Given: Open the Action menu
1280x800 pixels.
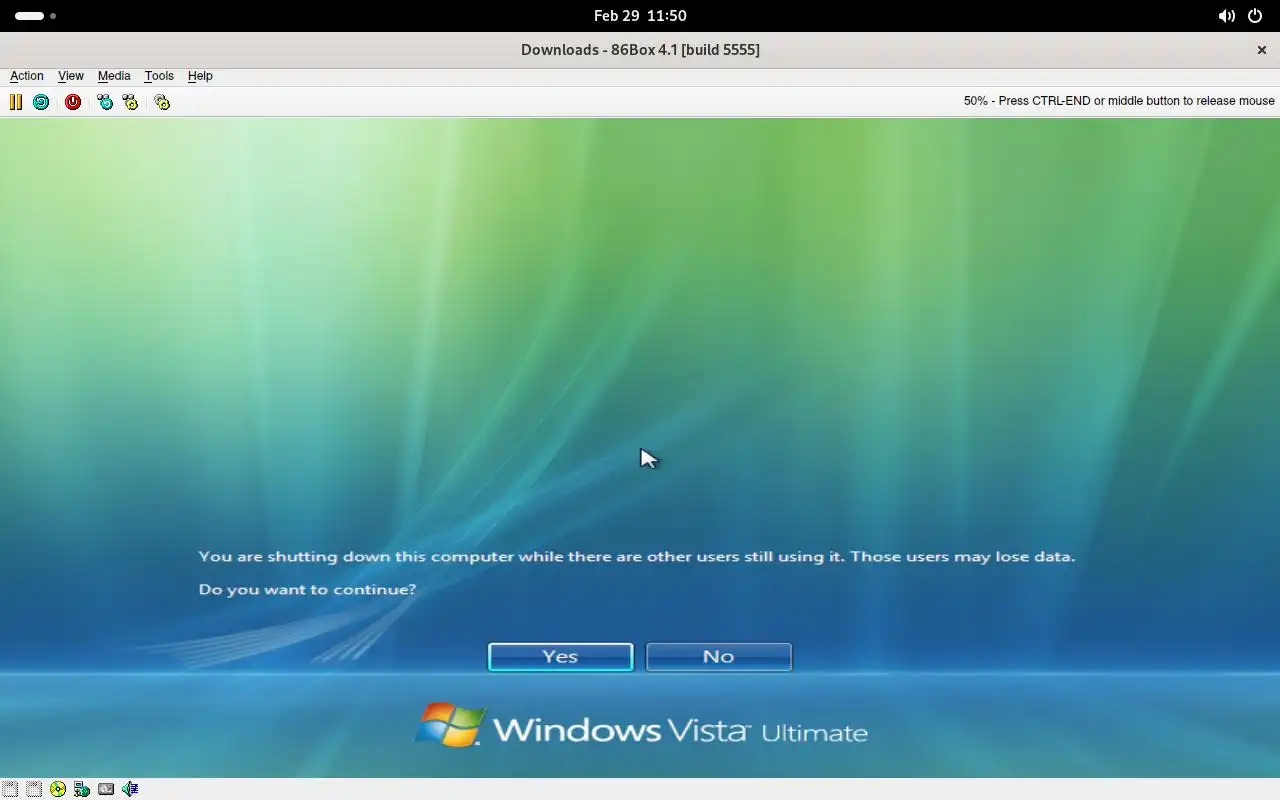Looking at the screenshot, I should 27,76.
